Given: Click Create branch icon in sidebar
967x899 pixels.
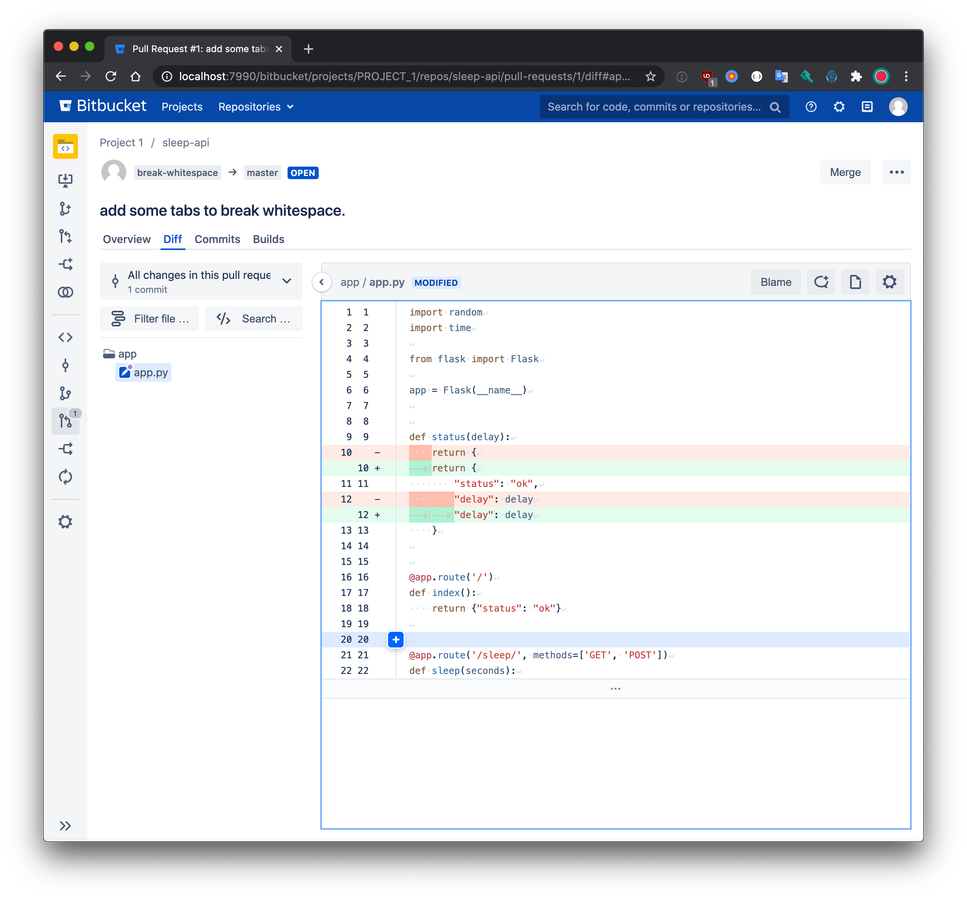Looking at the screenshot, I should pyautogui.click(x=65, y=208).
